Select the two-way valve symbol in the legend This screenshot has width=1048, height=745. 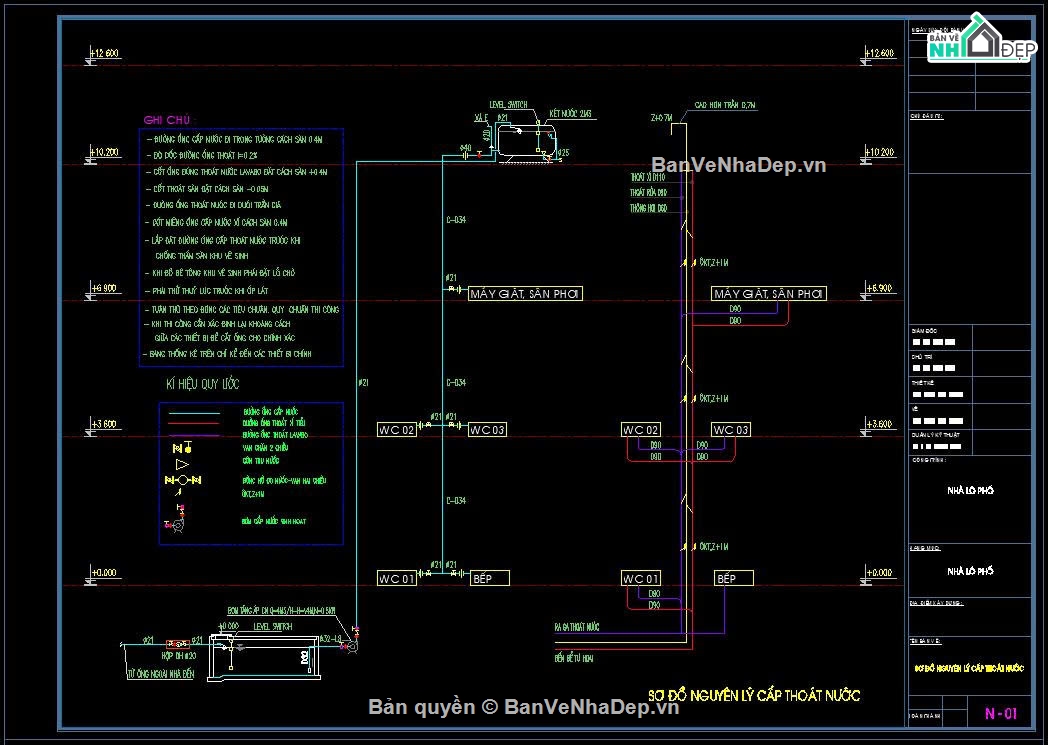[181, 448]
